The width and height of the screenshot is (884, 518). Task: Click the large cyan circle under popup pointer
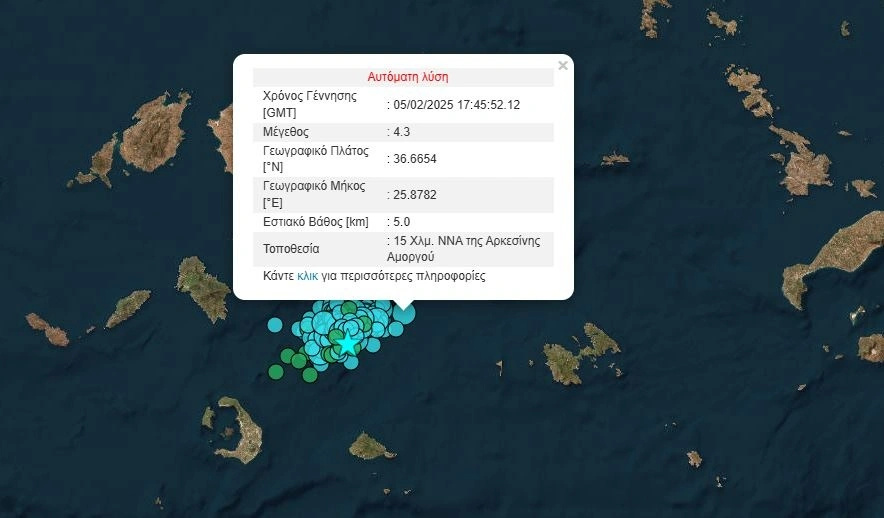coord(403,313)
